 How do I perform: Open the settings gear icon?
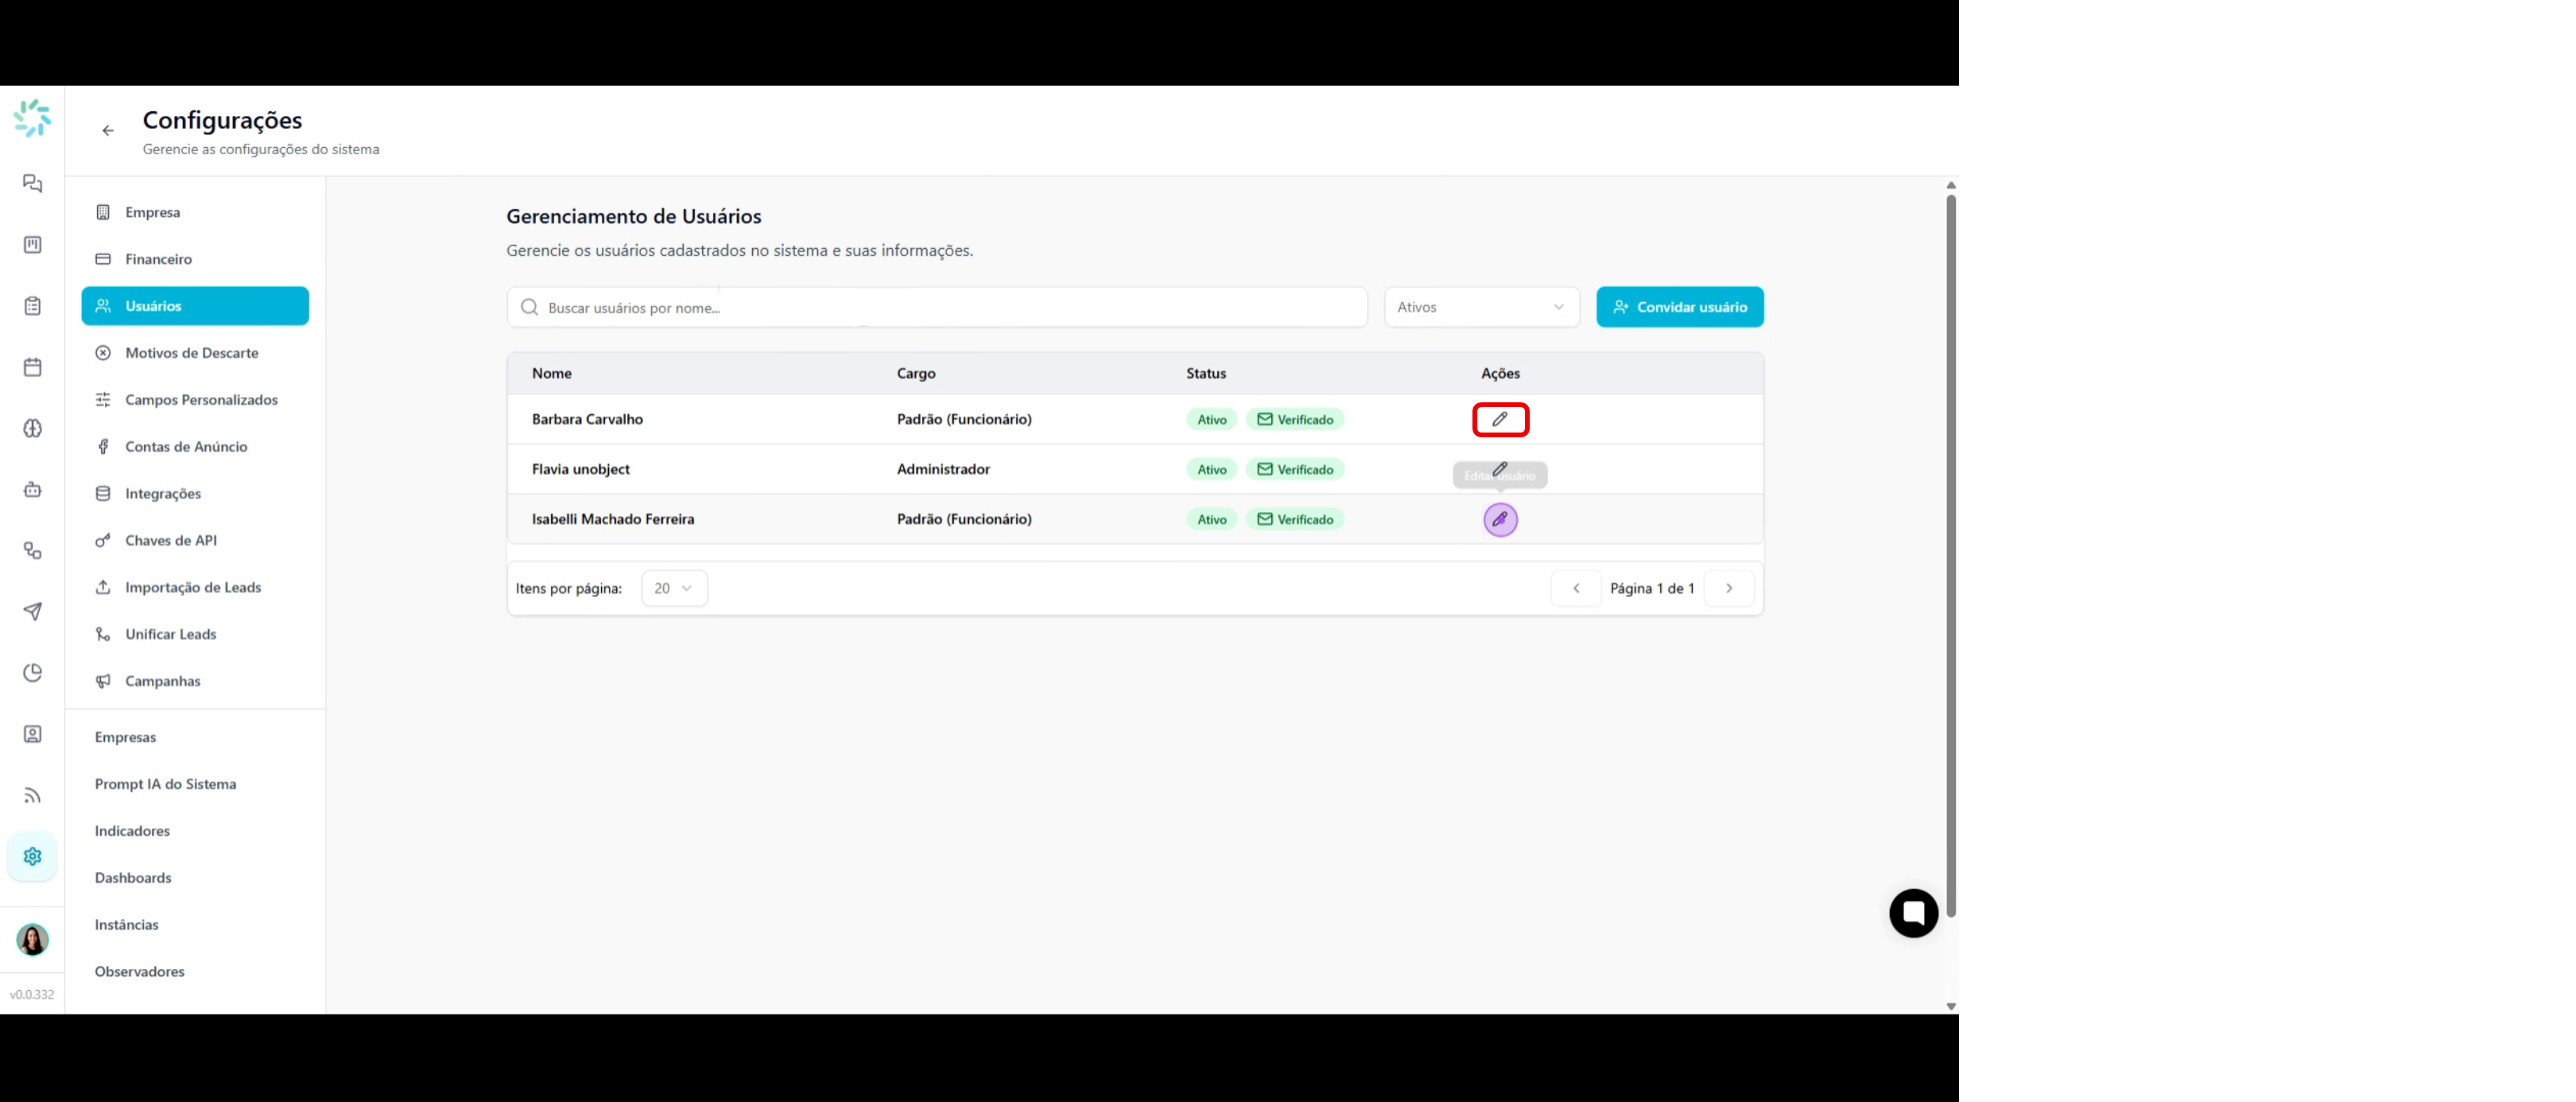point(33,856)
